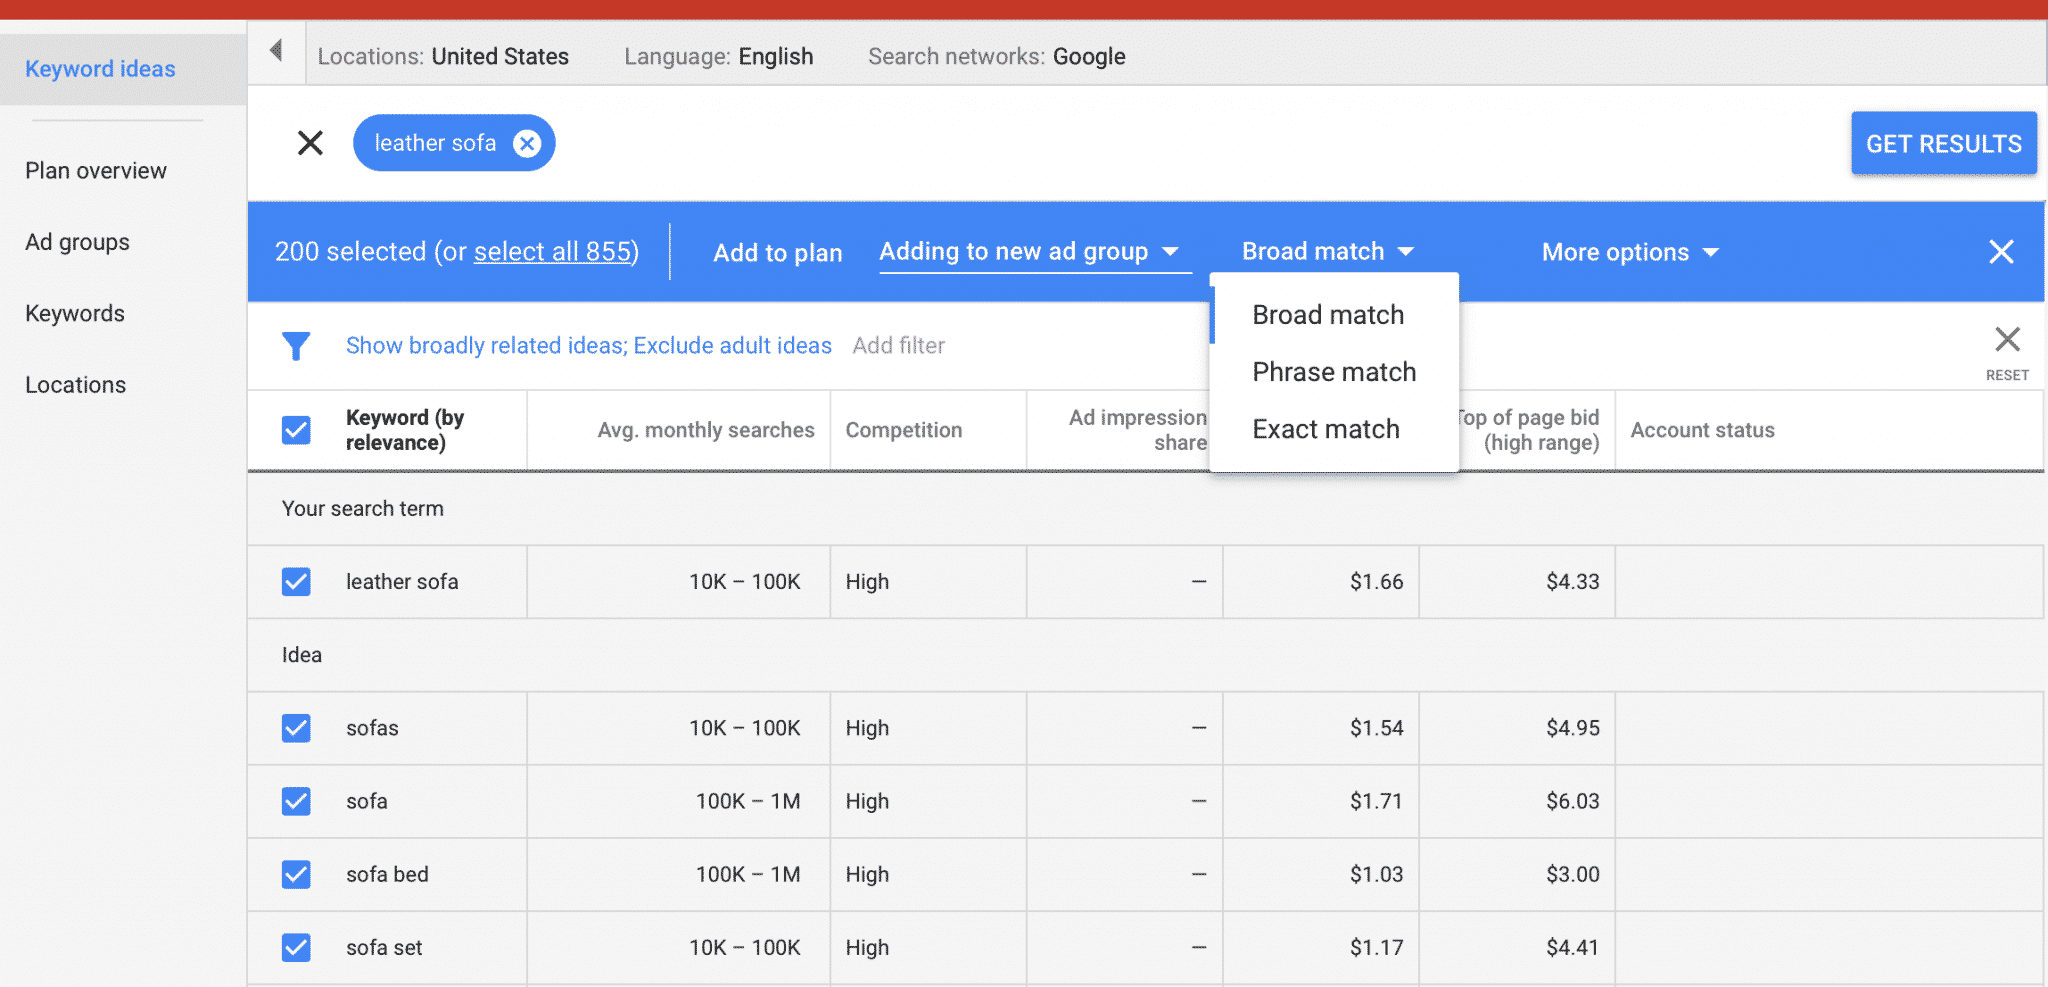
Task: Click the sofa bed keyword text
Action: (x=387, y=874)
